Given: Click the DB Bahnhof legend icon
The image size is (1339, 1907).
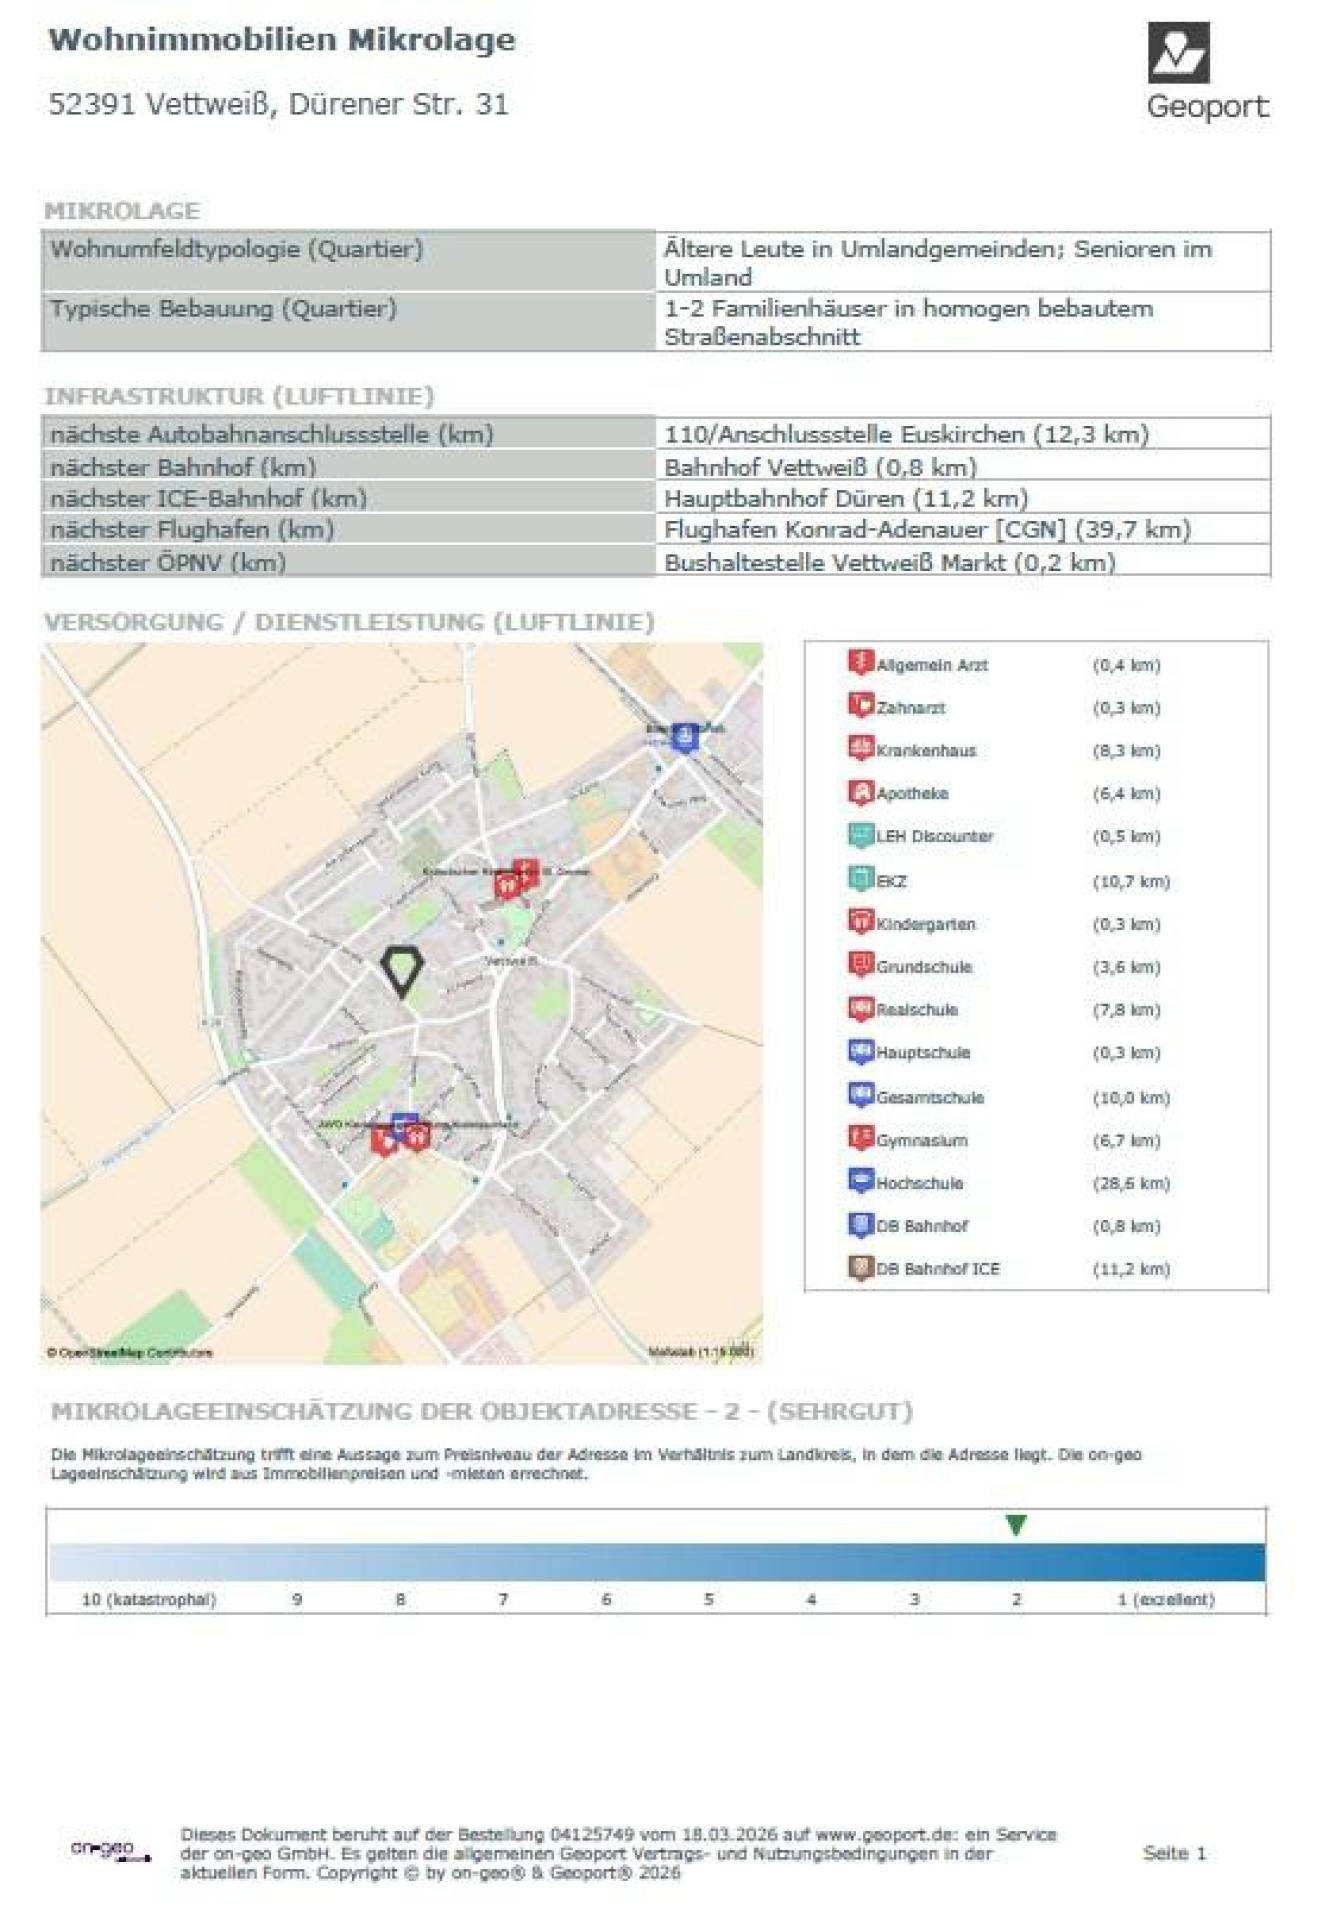Looking at the screenshot, I should (861, 1224).
